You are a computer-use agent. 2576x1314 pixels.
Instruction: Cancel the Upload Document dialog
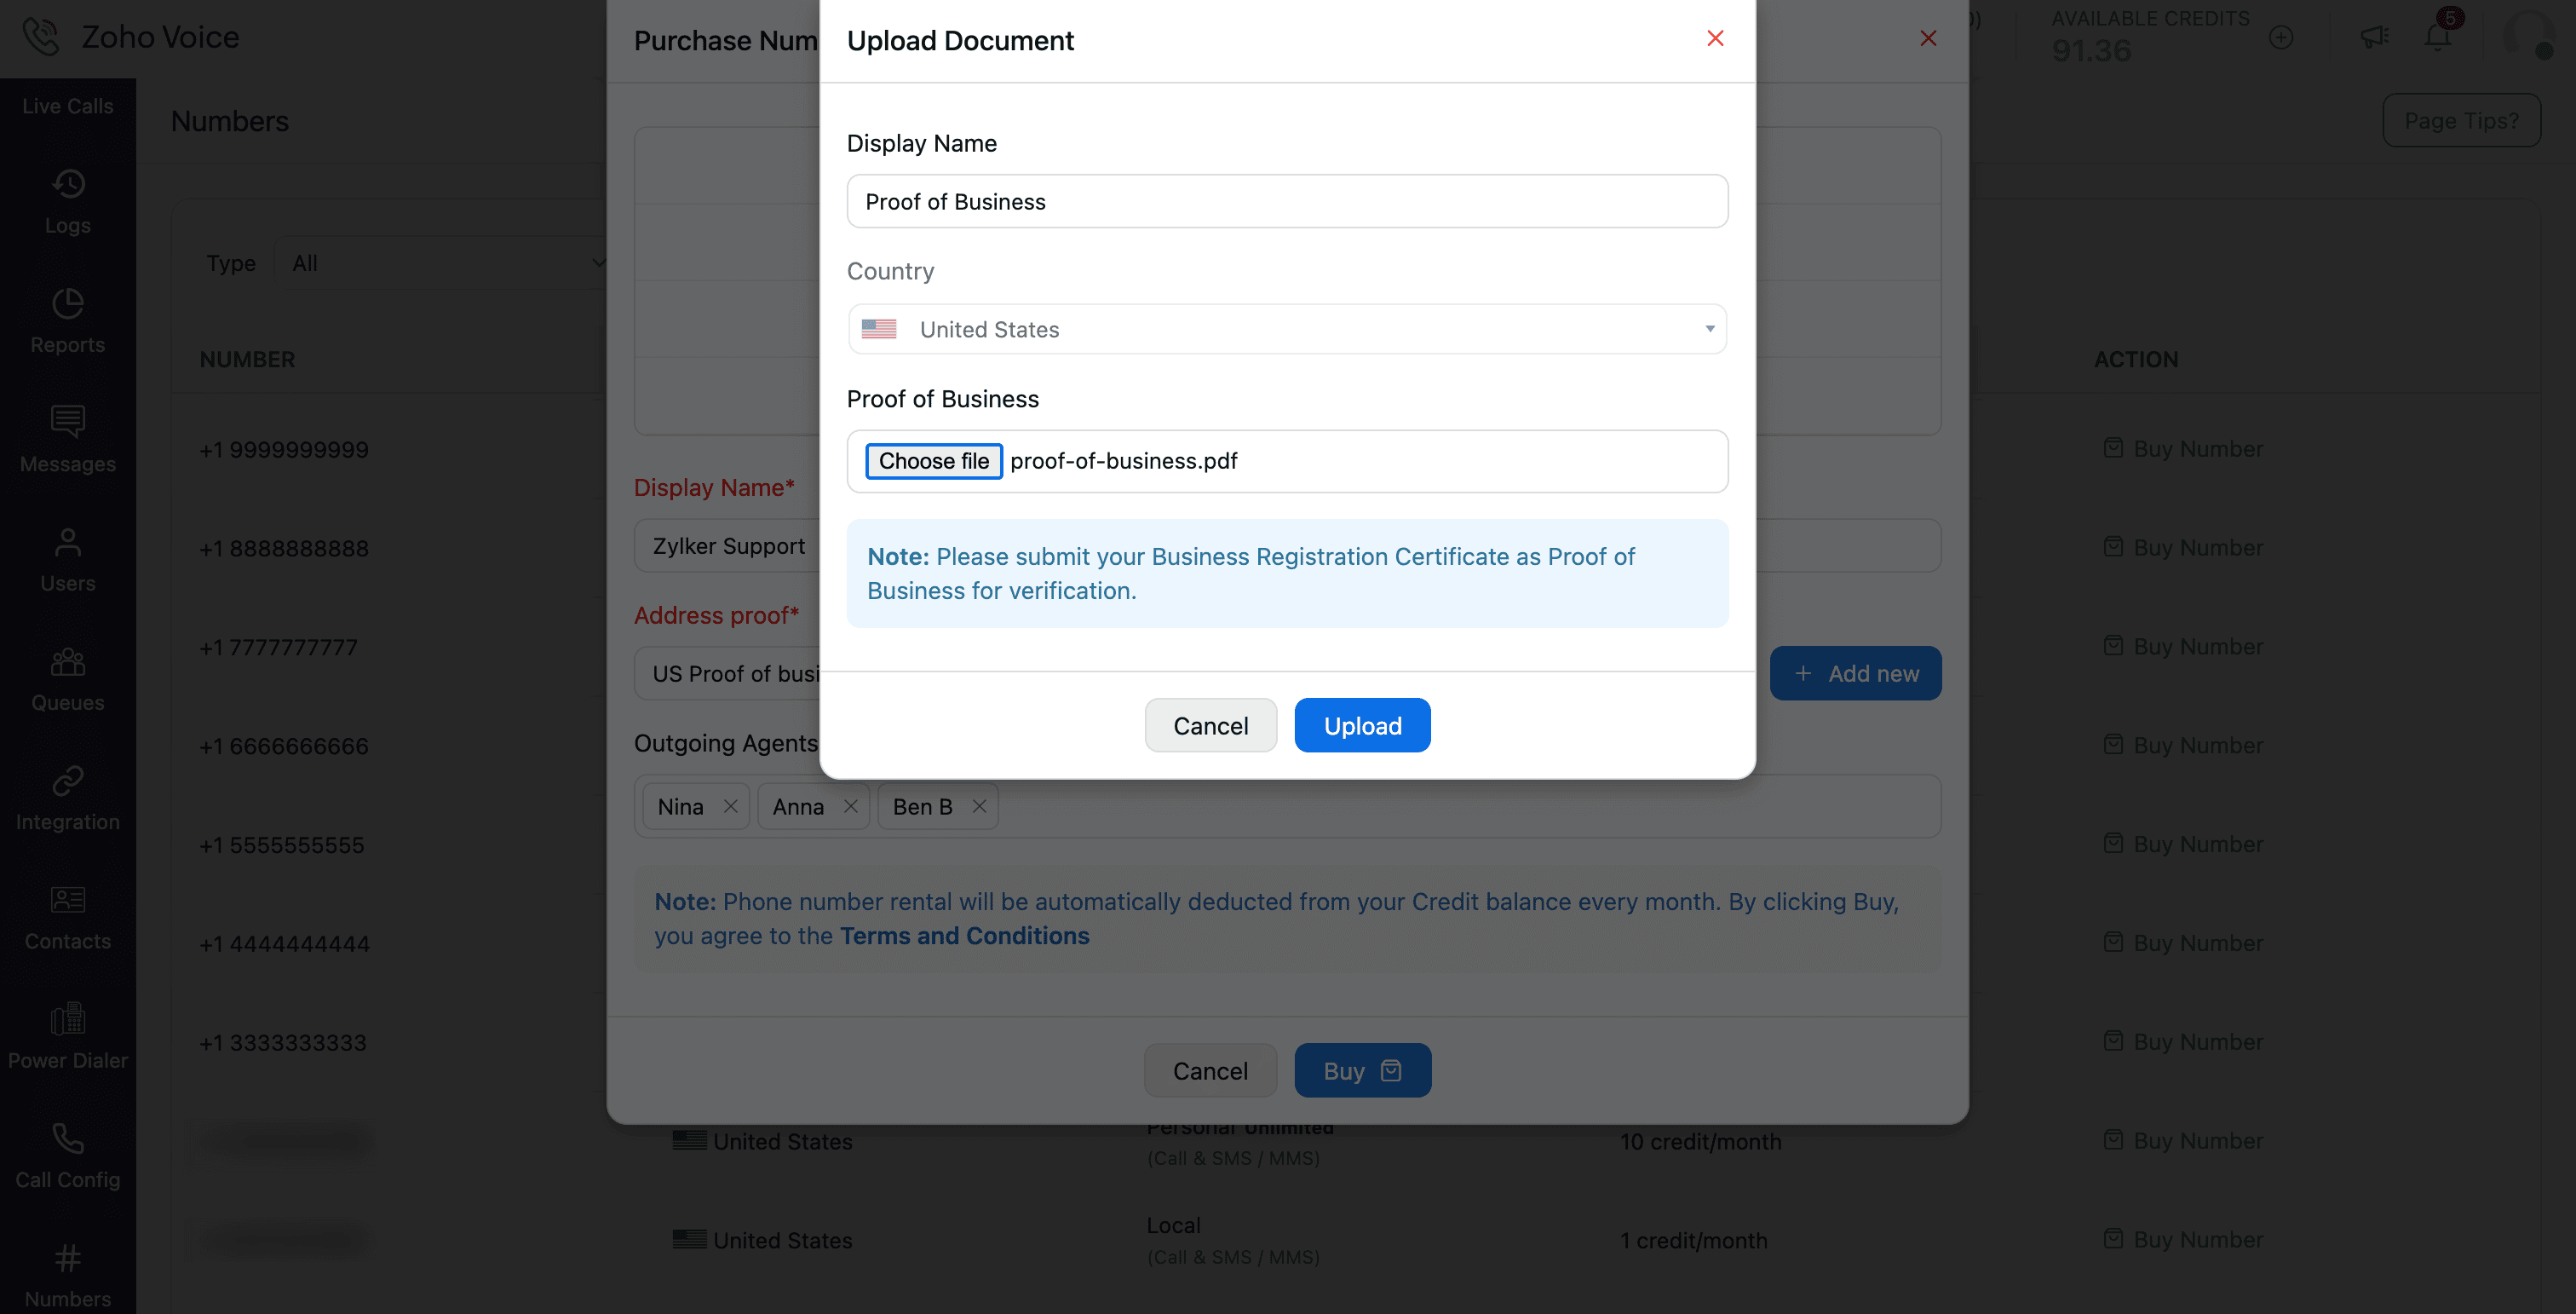point(1210,725)
